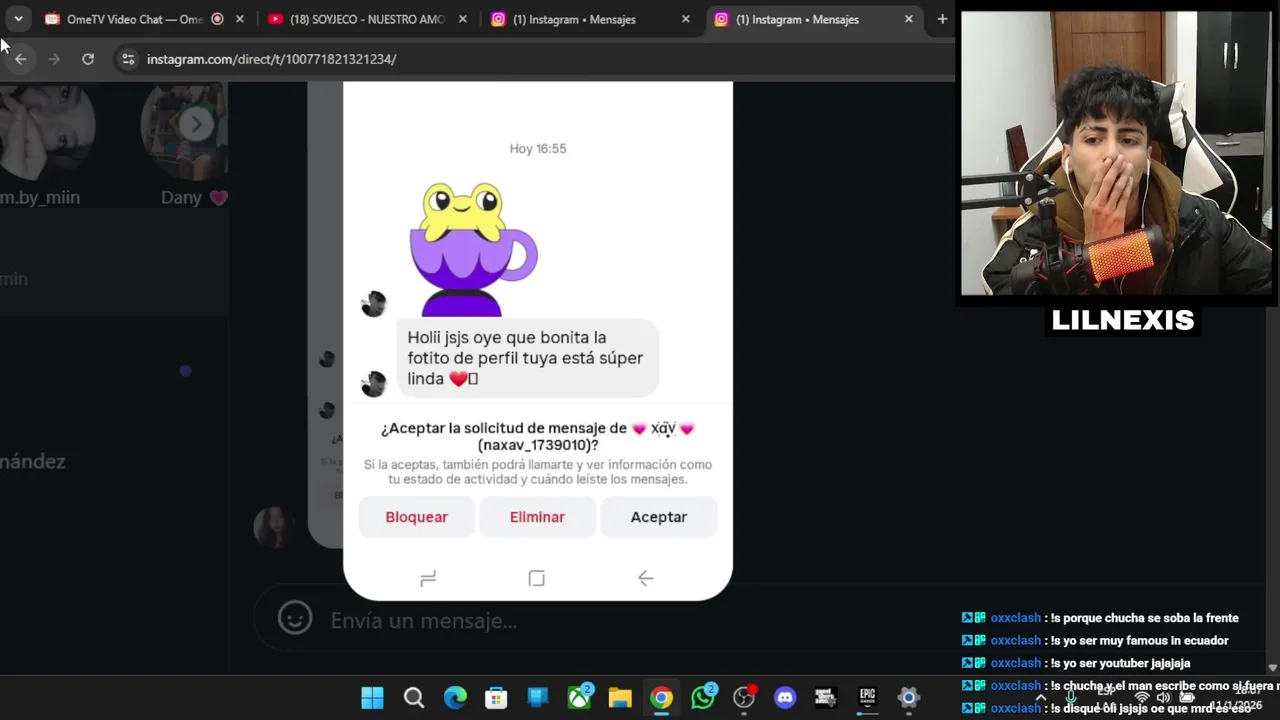The image size is (1280, 720).
Task: Tap the phone home navigation icon
Action: pyautogui.click(x=537, y=578)
